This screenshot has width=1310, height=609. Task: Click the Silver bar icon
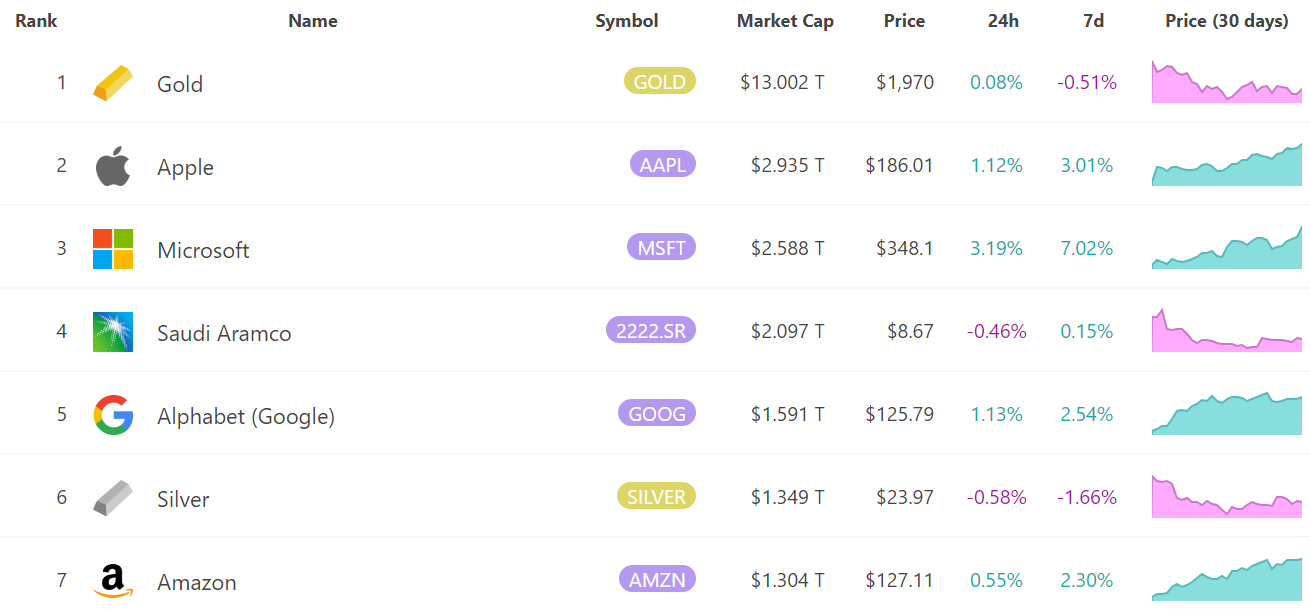tap(112, 498)
